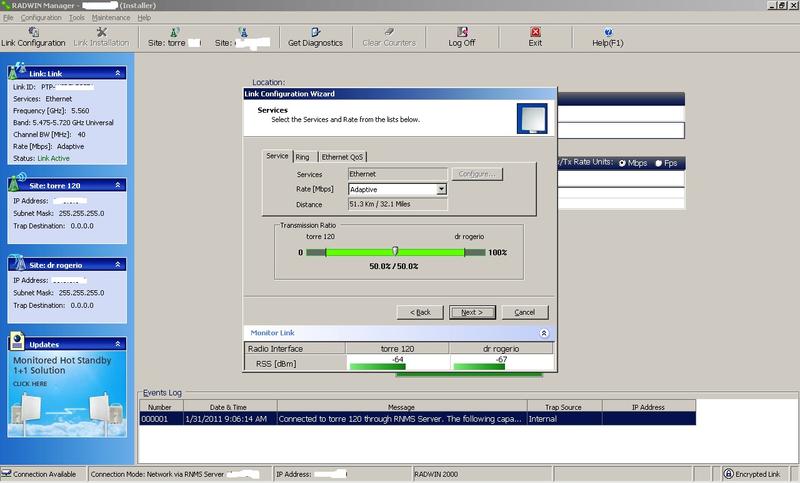Click the 1/31/2011 9:06:14 AM cell
Viewport: 800px width, 483px height.
pyautogui.click(x=230, y=419)
